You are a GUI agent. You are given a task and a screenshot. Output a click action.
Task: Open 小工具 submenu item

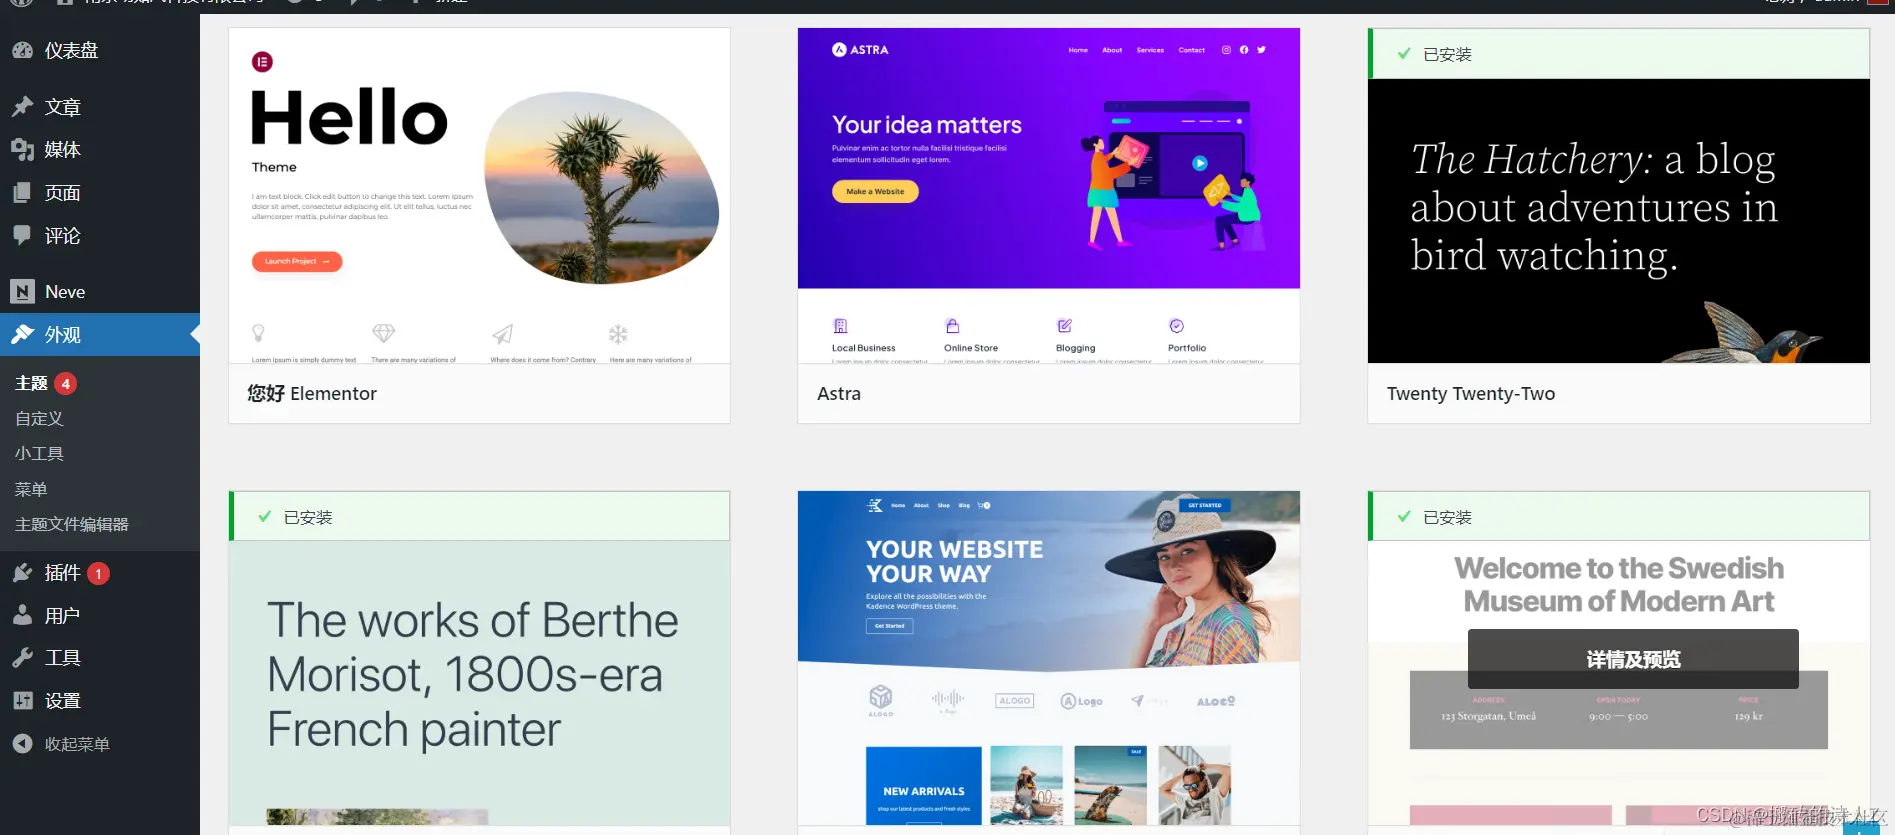click(39, 453)
